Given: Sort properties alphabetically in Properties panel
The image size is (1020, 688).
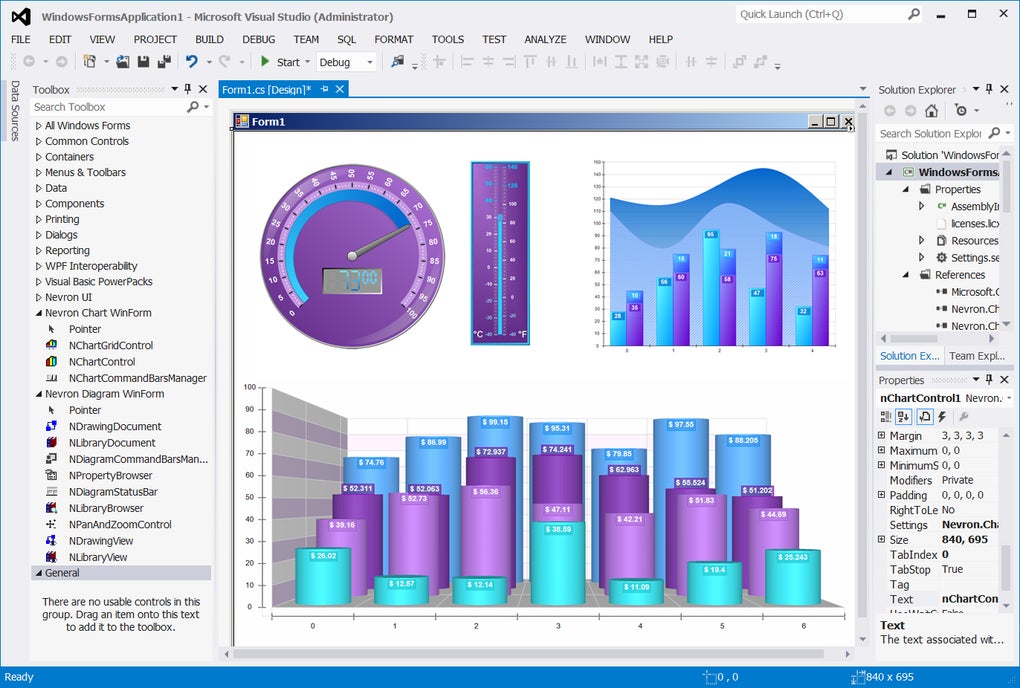Looking at the screenshot, I should (x=903, y=416).
